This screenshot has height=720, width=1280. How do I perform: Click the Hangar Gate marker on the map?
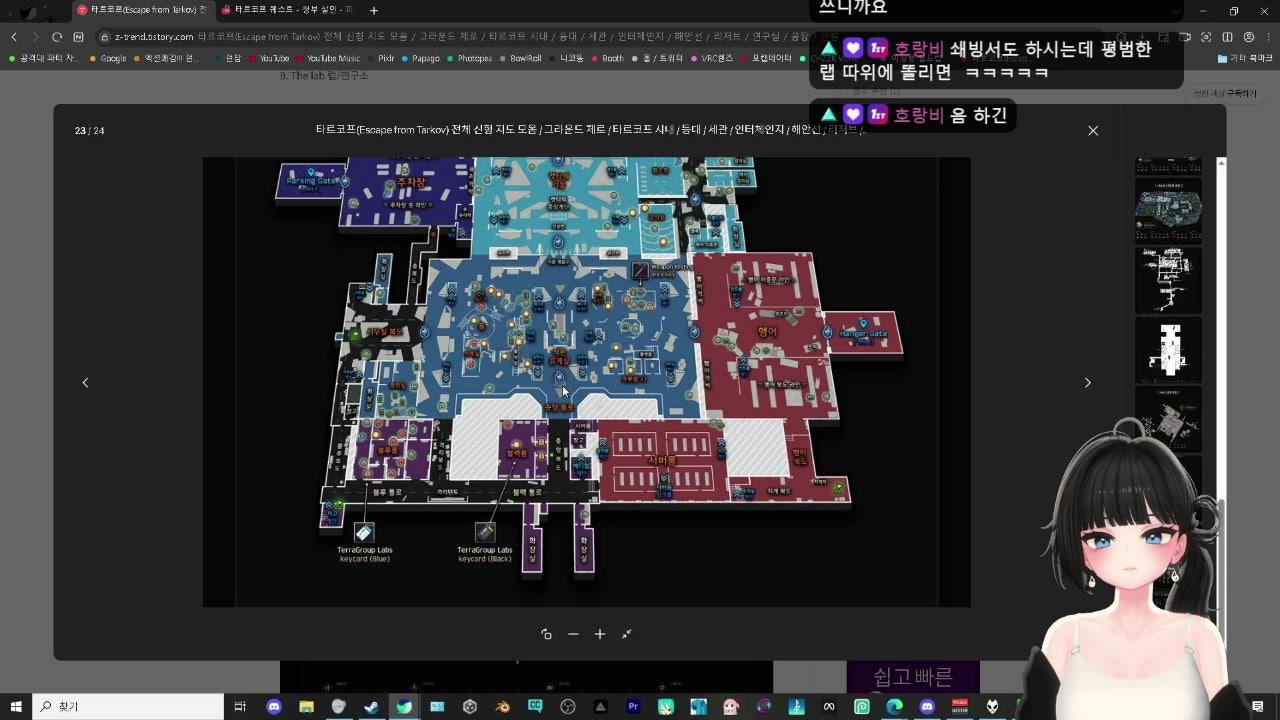(863, 334)
